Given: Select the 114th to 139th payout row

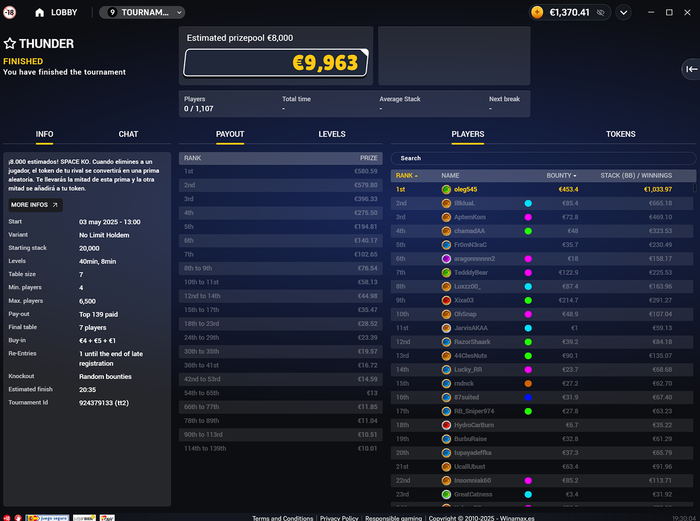Looking at the screenshot, I should (281, 448).
